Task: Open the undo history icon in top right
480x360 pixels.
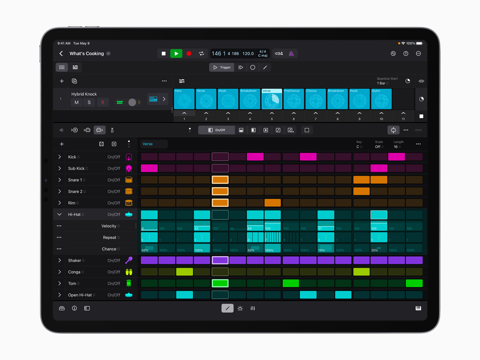Action: coord(393,54)
